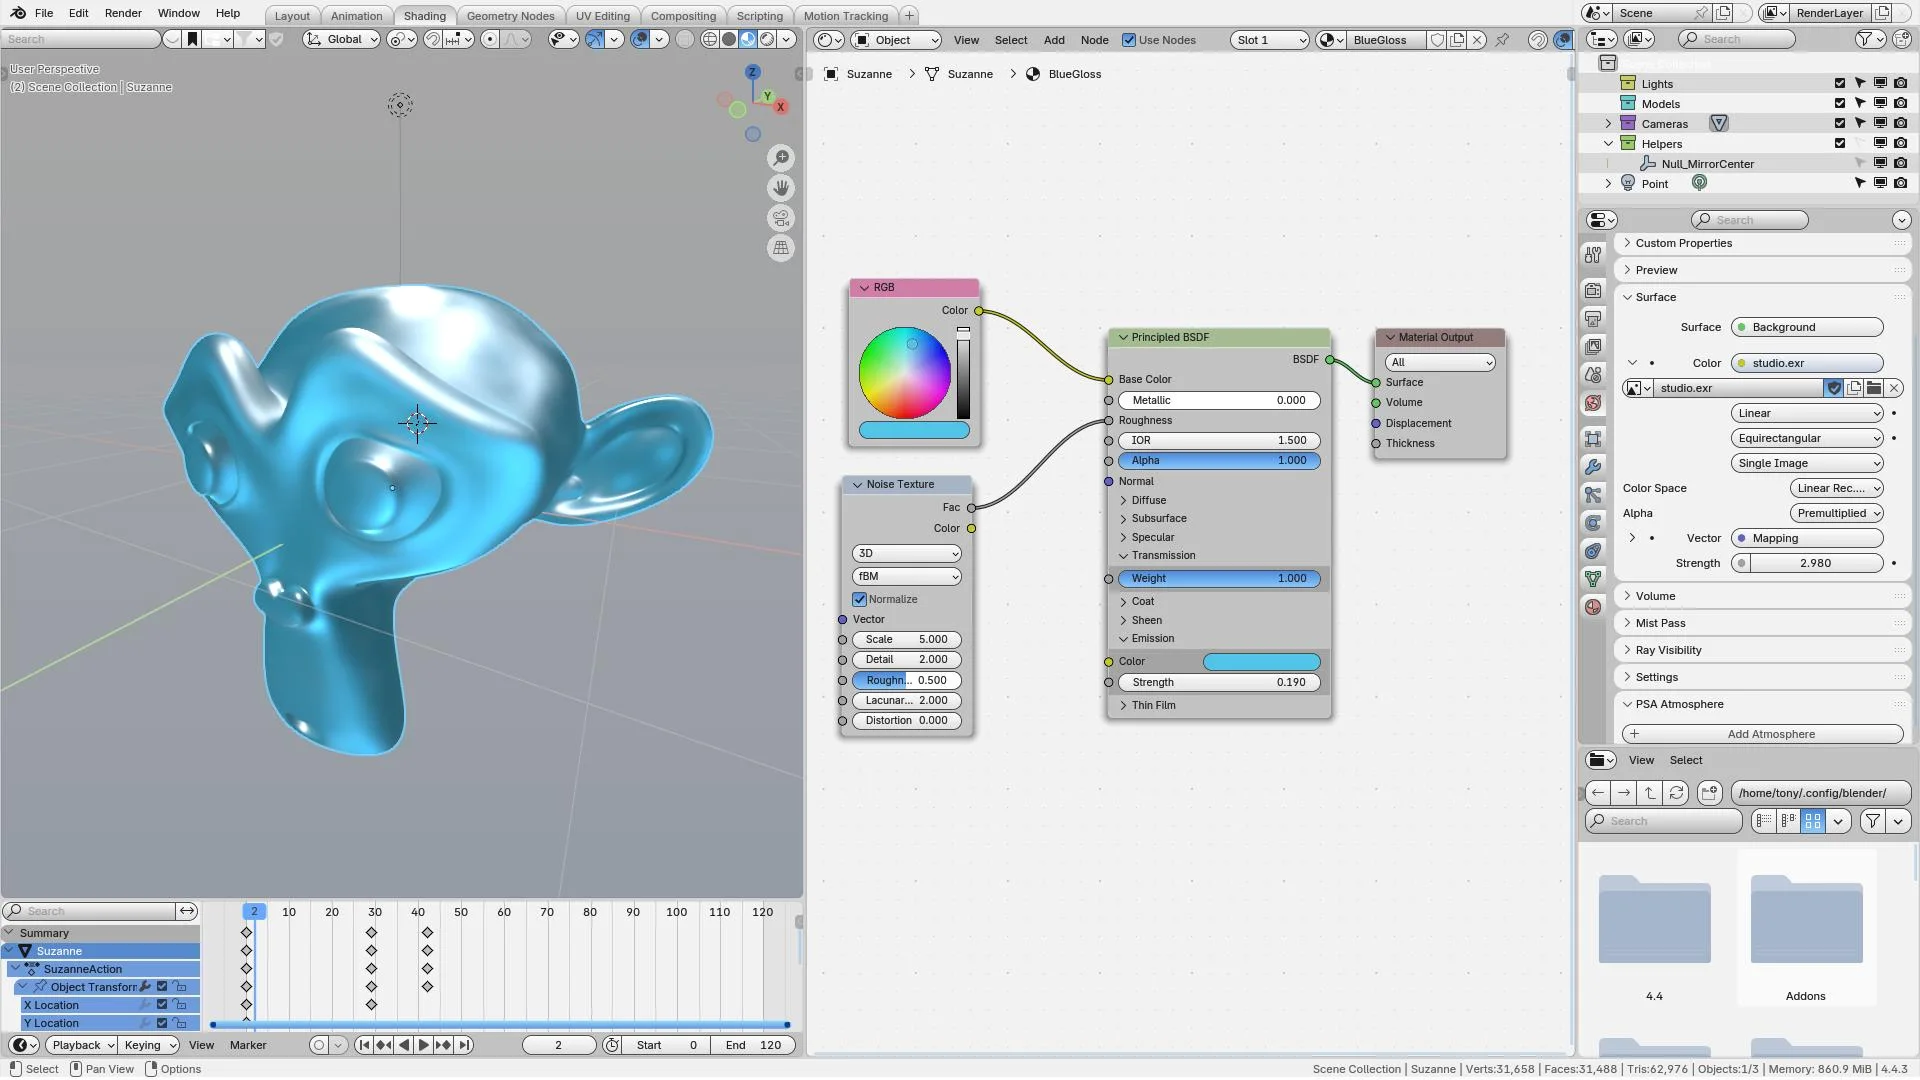Open the Tool properties tab
1920x1080 pixels.
click(1593, 255)
